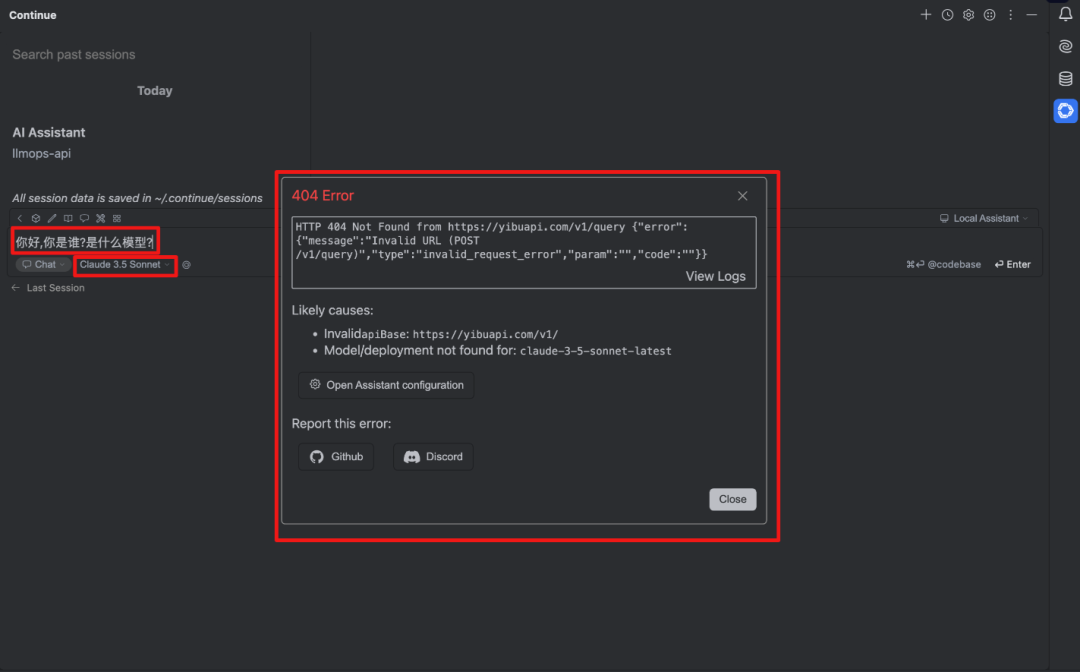The image size is (1080, 672).
Task: Click the HTTP 404 Not Found error text
Action: pyautogui.click(x=501, y=240)
